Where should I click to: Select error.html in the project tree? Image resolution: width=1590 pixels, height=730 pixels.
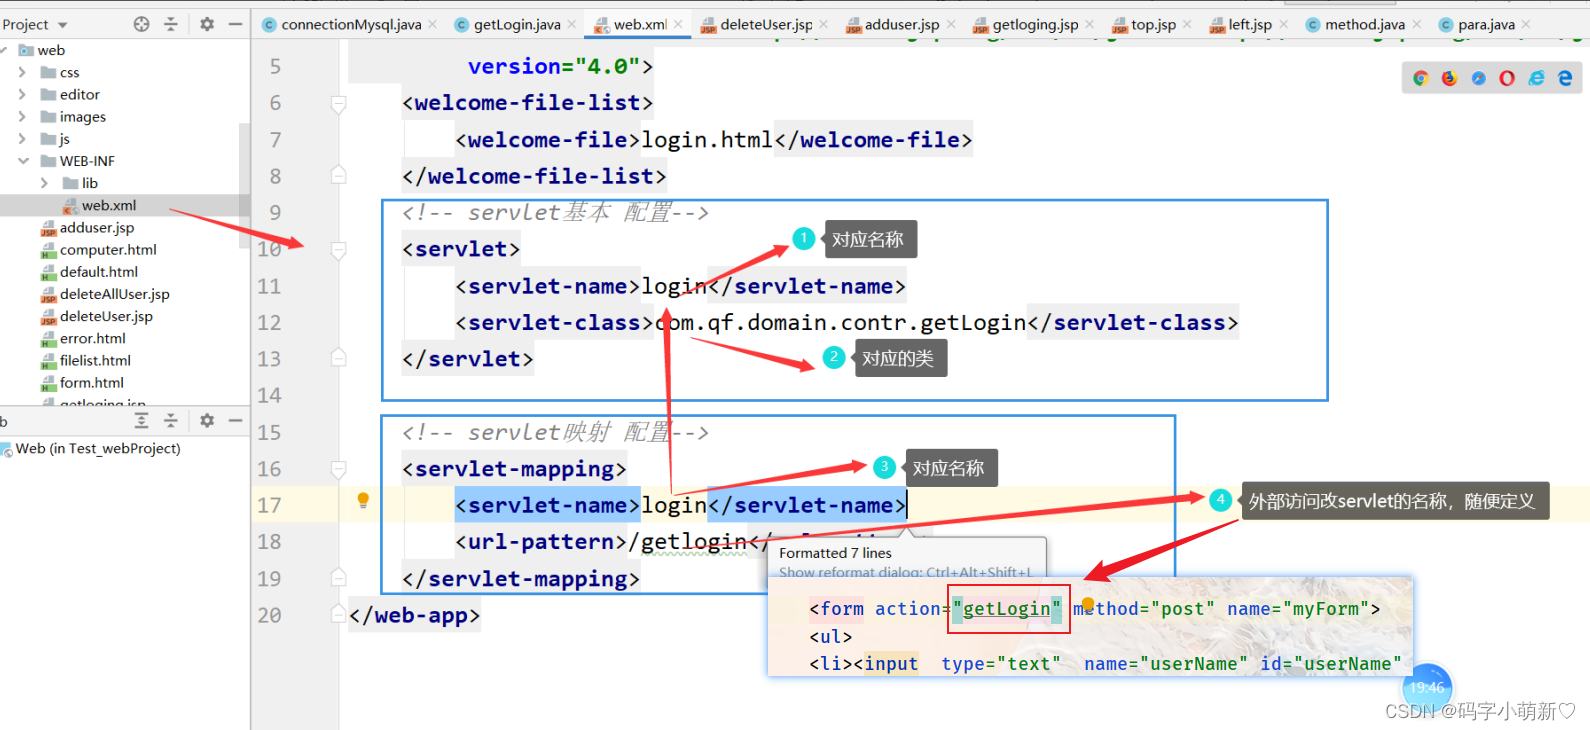(95, 338)
